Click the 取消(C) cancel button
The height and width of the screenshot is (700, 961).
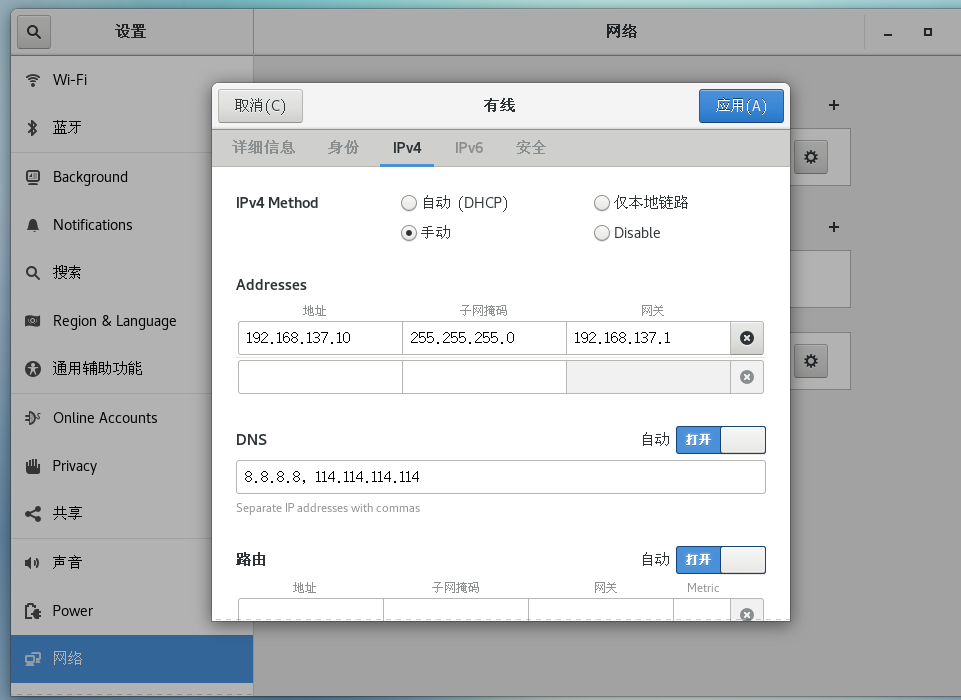coord(260,106)
